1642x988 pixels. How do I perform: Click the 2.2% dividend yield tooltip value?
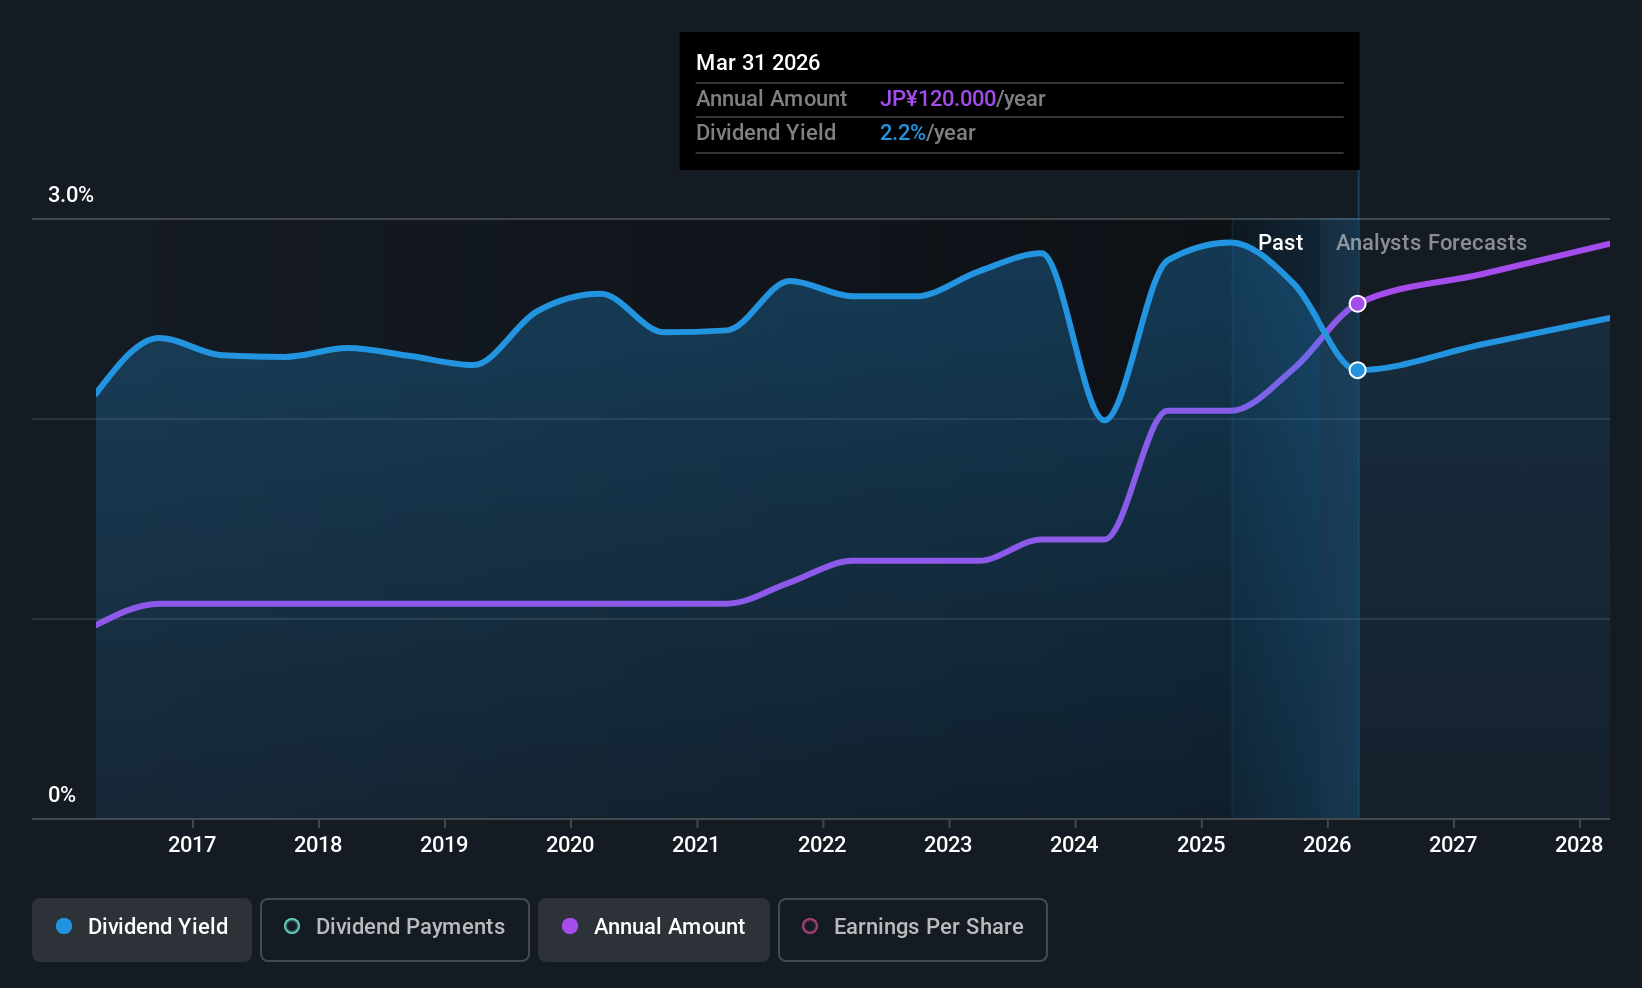click(x=902, y=133)
